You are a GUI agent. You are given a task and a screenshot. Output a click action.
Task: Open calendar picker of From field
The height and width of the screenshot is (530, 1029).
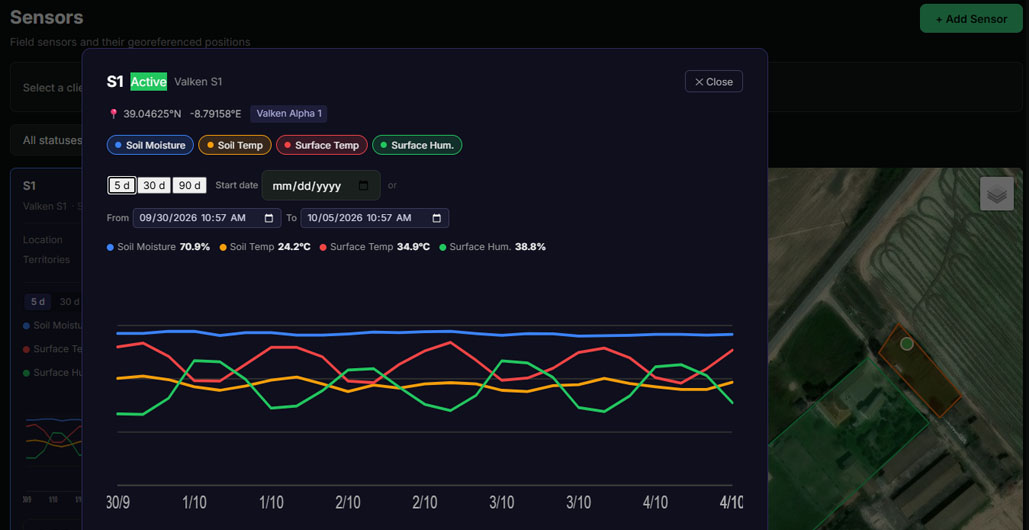(269, 218)
